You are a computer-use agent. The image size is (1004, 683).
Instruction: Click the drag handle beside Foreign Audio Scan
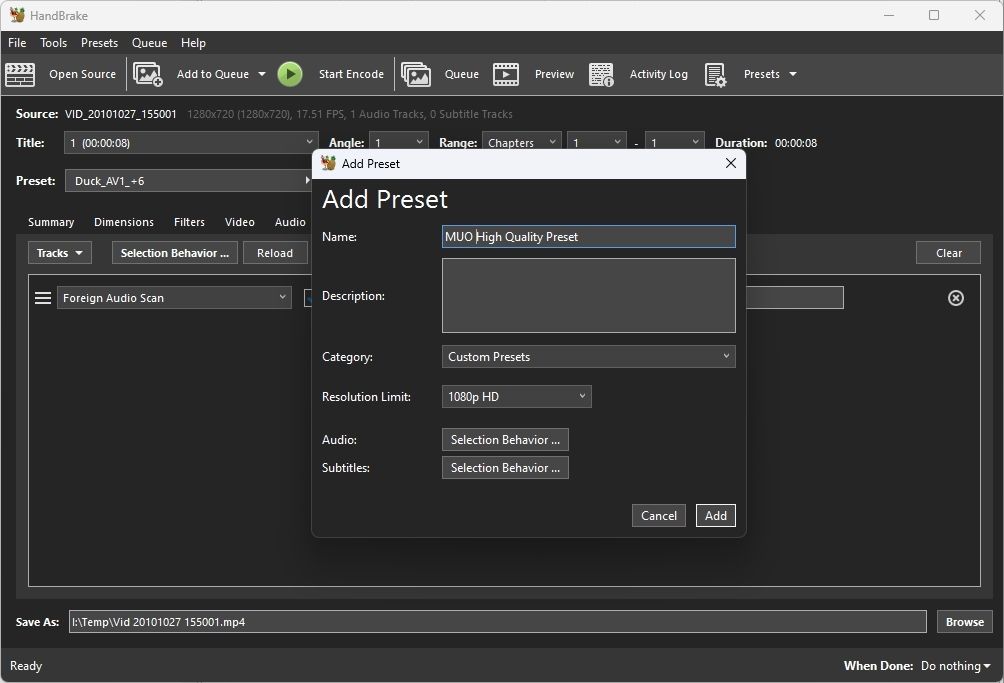[40, 297]
